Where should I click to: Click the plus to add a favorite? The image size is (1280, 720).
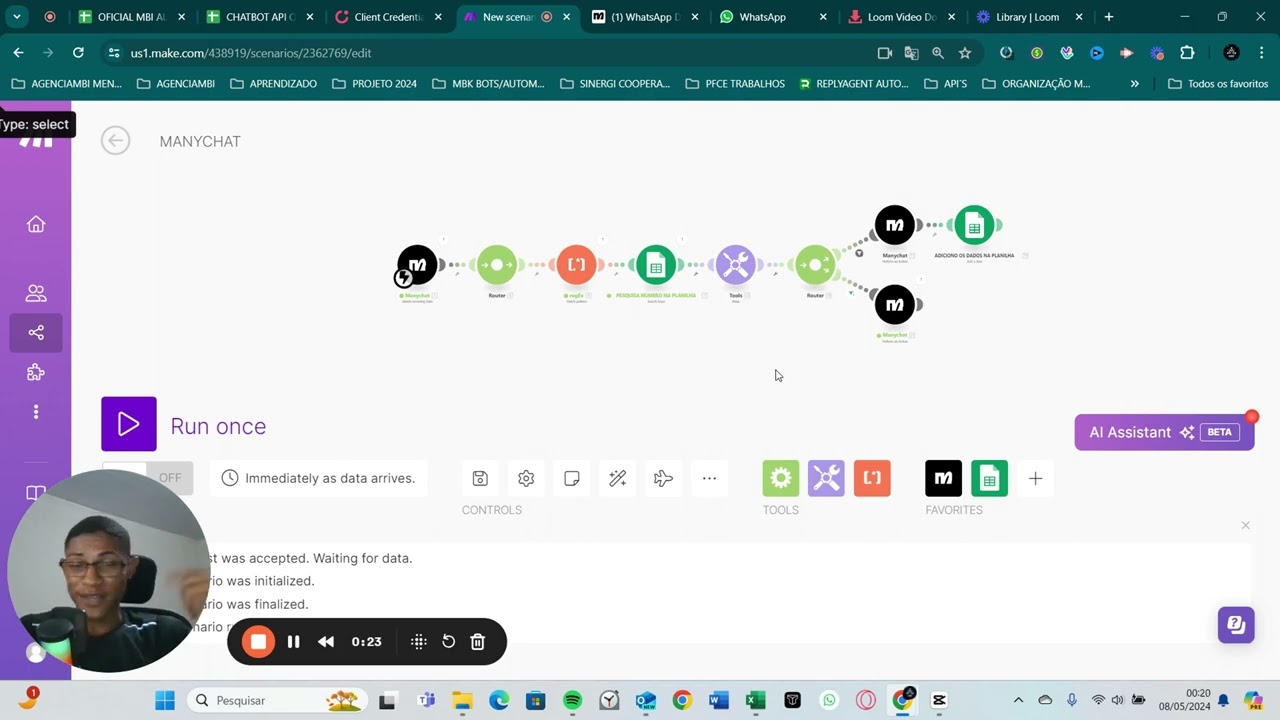(1035, 478)
